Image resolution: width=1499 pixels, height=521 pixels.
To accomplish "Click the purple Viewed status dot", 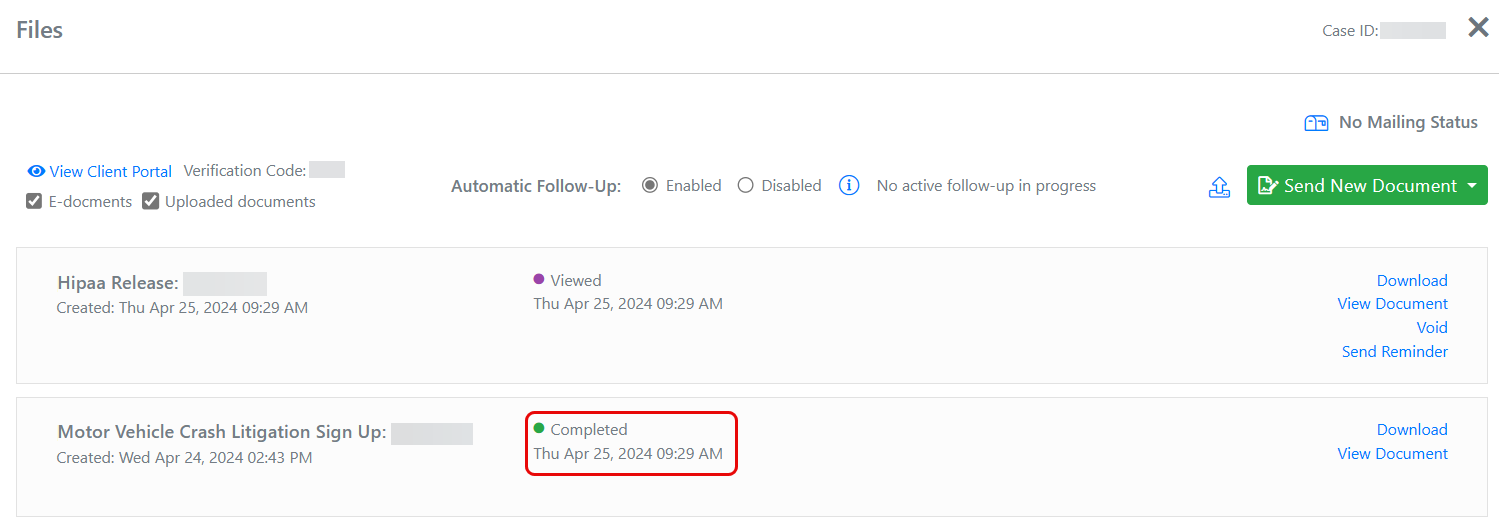I will (539, 280).
